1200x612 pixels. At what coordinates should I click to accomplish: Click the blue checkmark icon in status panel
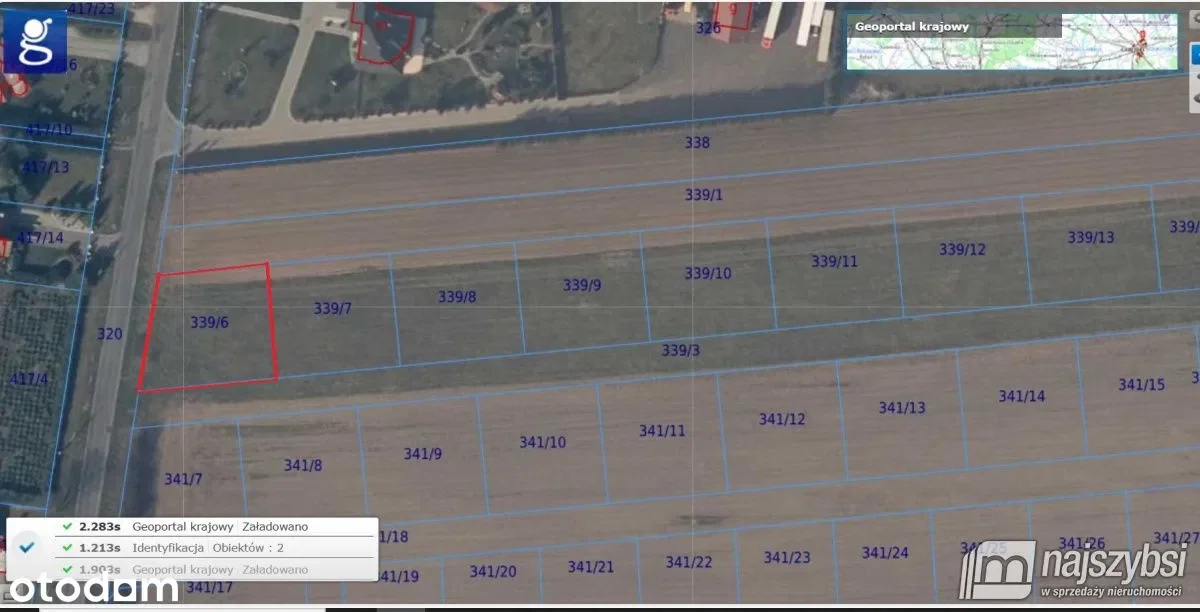click(x=28, y=547)
